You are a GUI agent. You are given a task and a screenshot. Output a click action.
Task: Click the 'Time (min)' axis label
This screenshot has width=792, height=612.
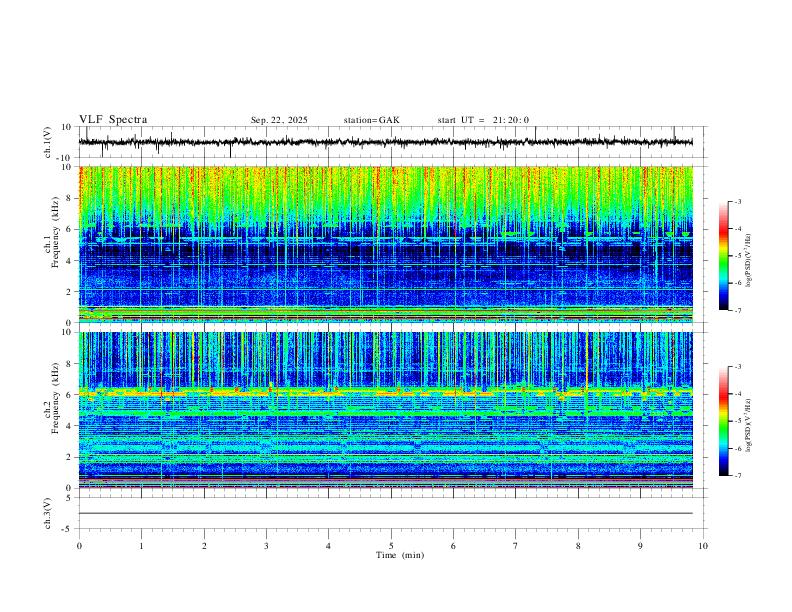pos(400,555)
